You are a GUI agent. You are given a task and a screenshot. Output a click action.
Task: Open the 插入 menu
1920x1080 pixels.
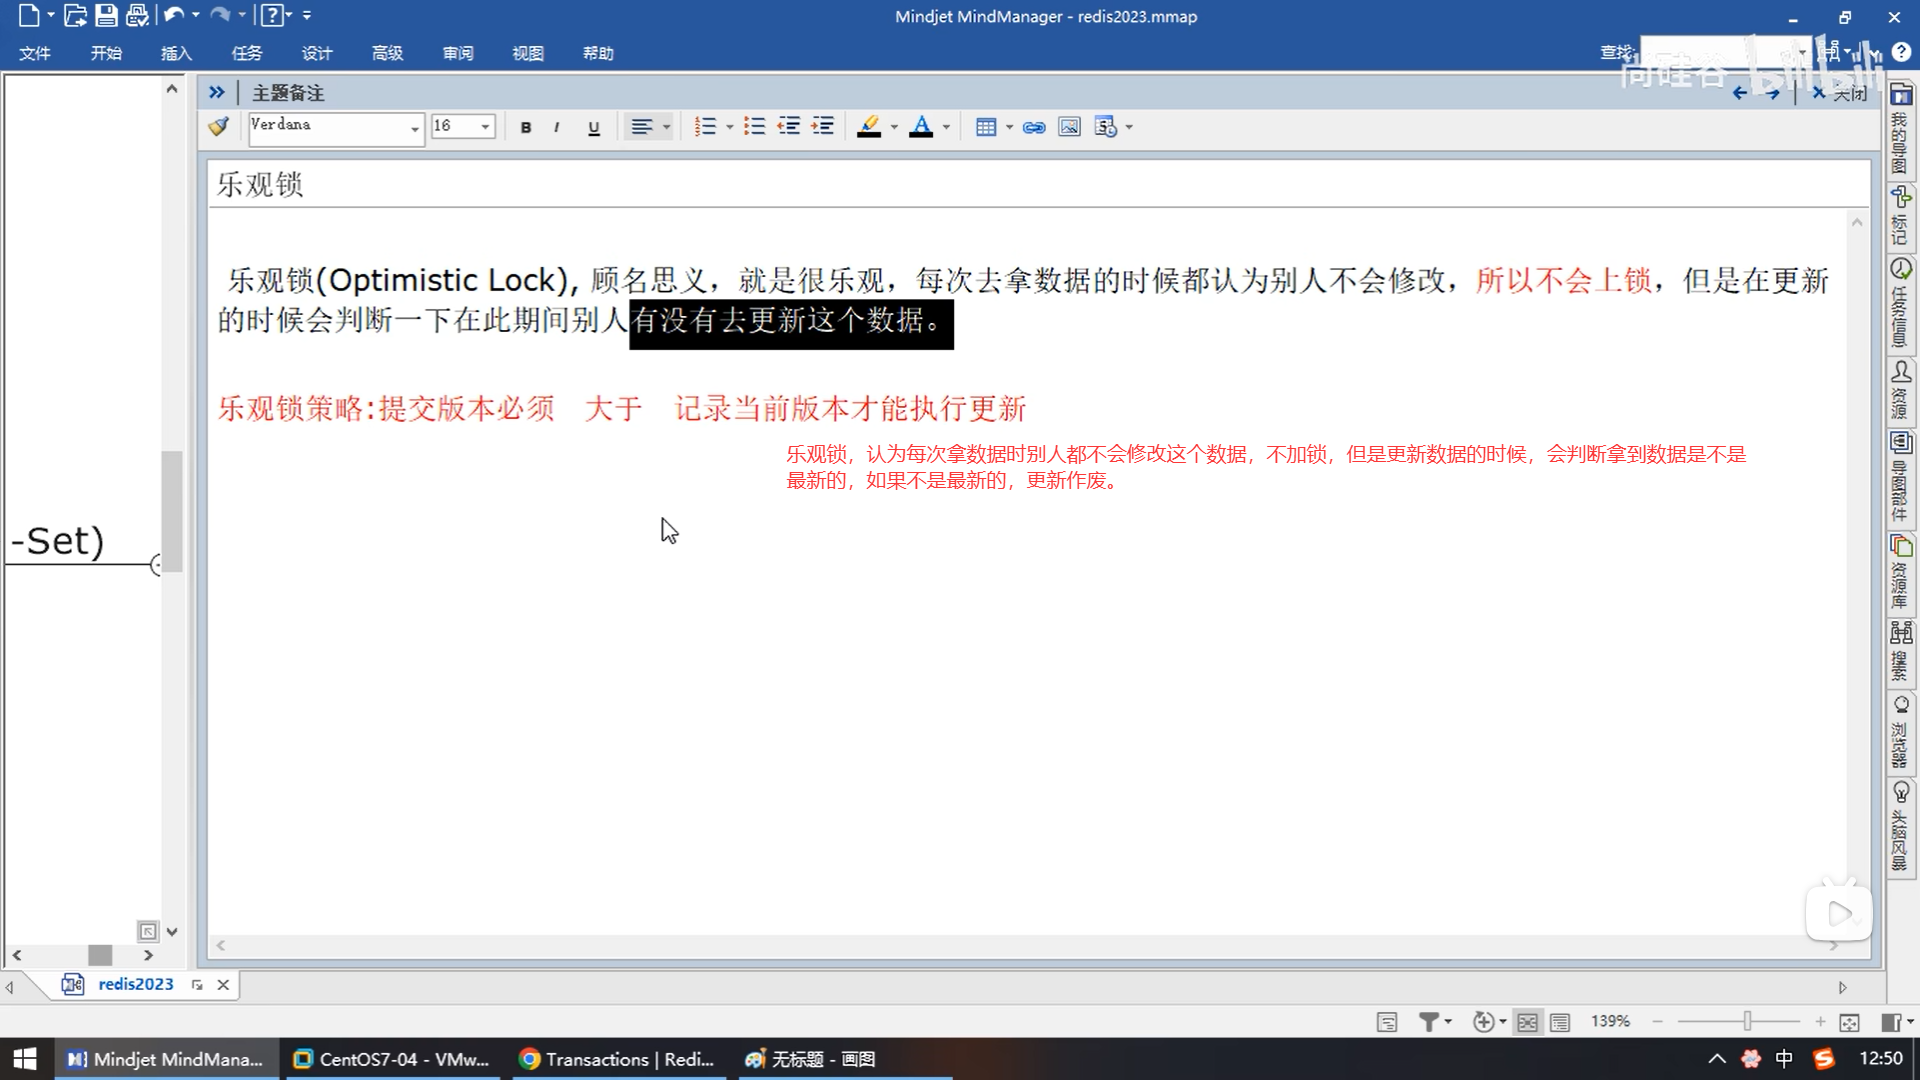click(x=176, y=53)
